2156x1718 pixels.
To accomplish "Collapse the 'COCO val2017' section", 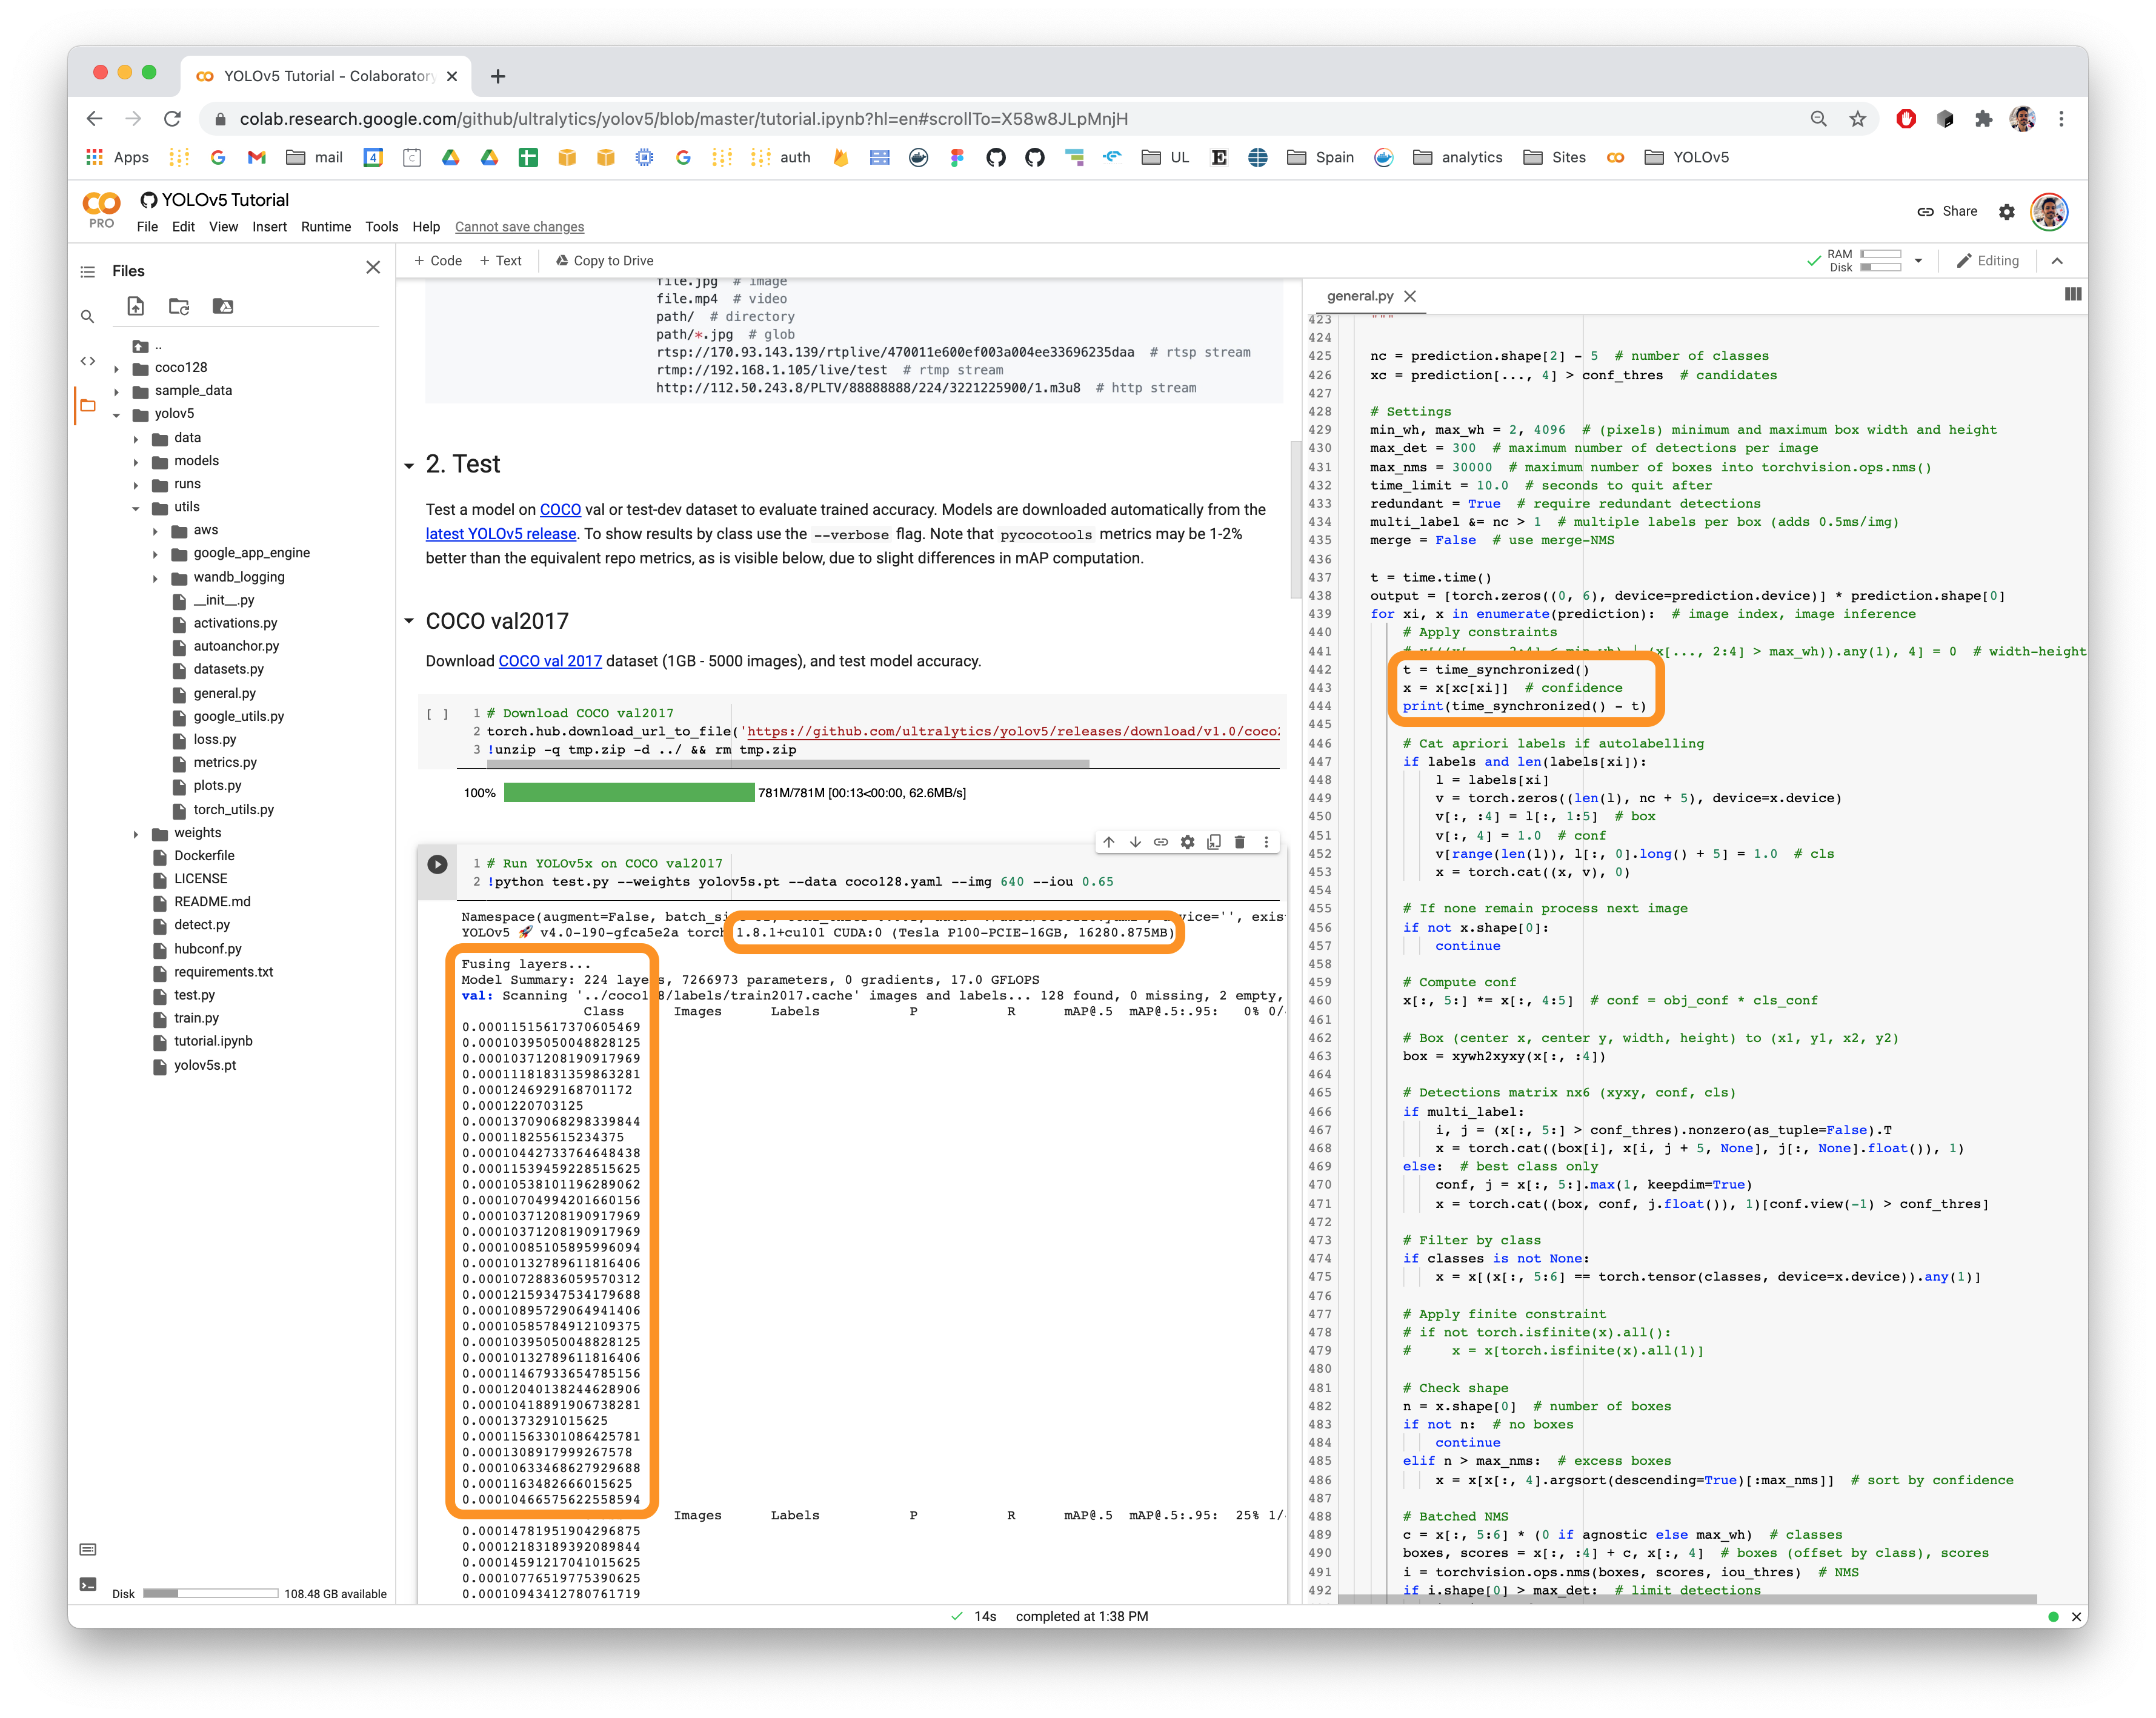I will [x=409, y=621].
